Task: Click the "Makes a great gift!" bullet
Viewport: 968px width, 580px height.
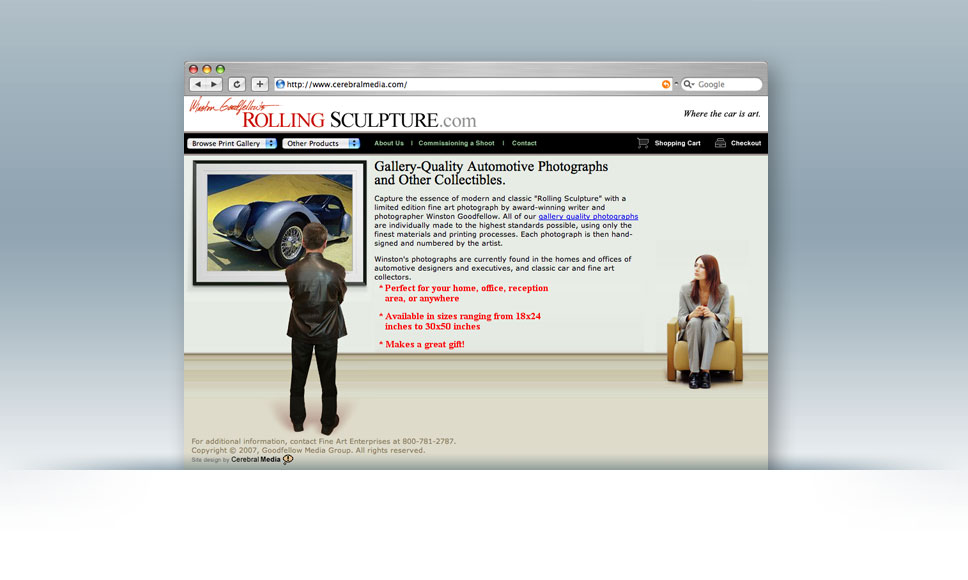Action: point(422,344)
